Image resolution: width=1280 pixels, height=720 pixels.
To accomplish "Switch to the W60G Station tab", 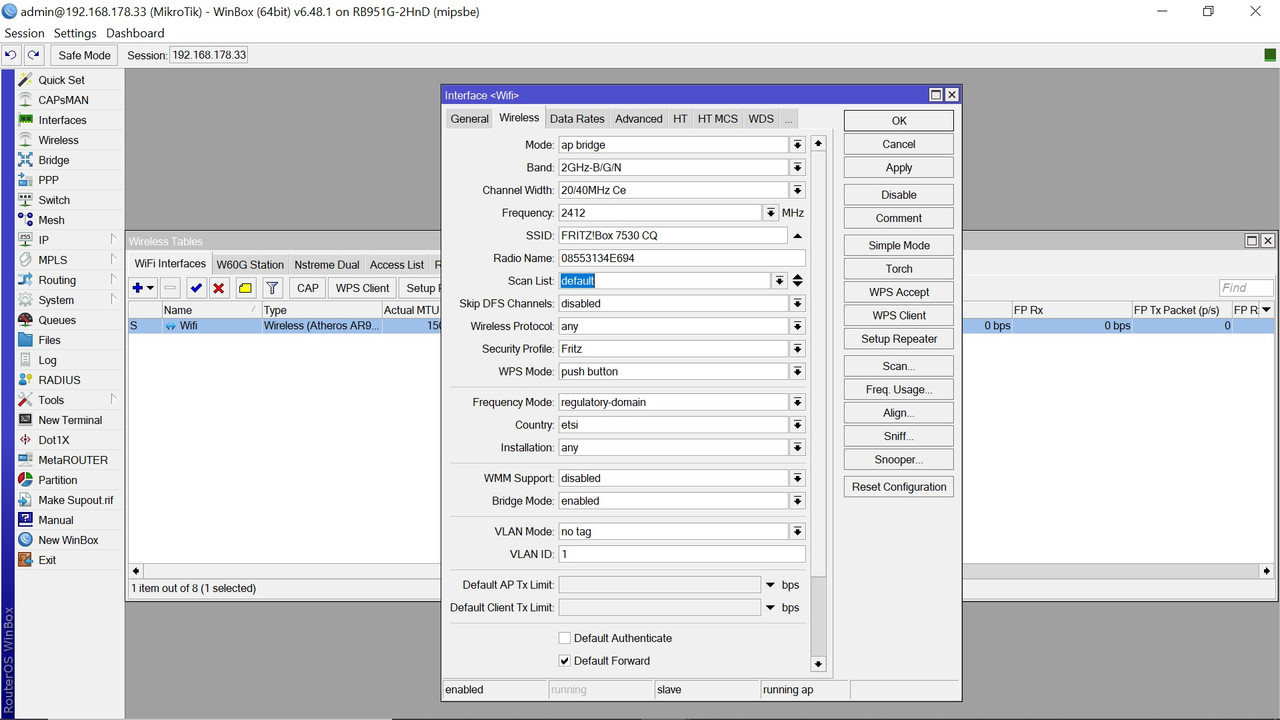I will [x=250, y=265].
